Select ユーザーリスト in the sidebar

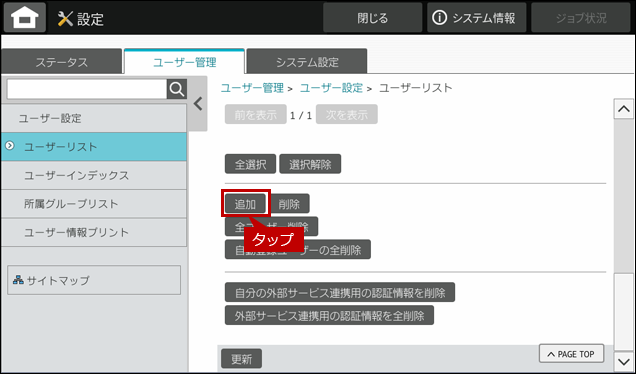point(94,147)
